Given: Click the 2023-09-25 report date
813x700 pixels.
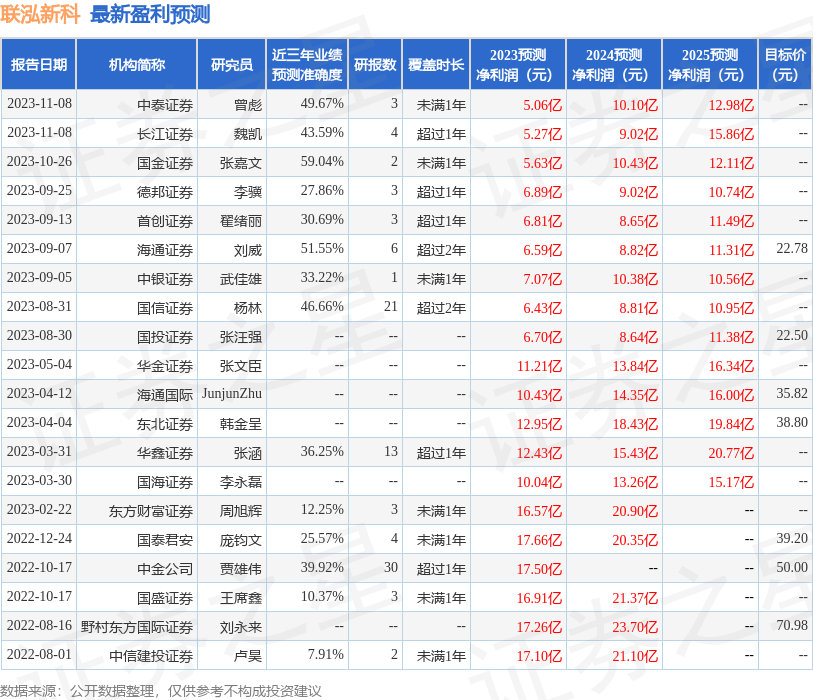Looking at the screenshot, I should click(x=39, y=191).
